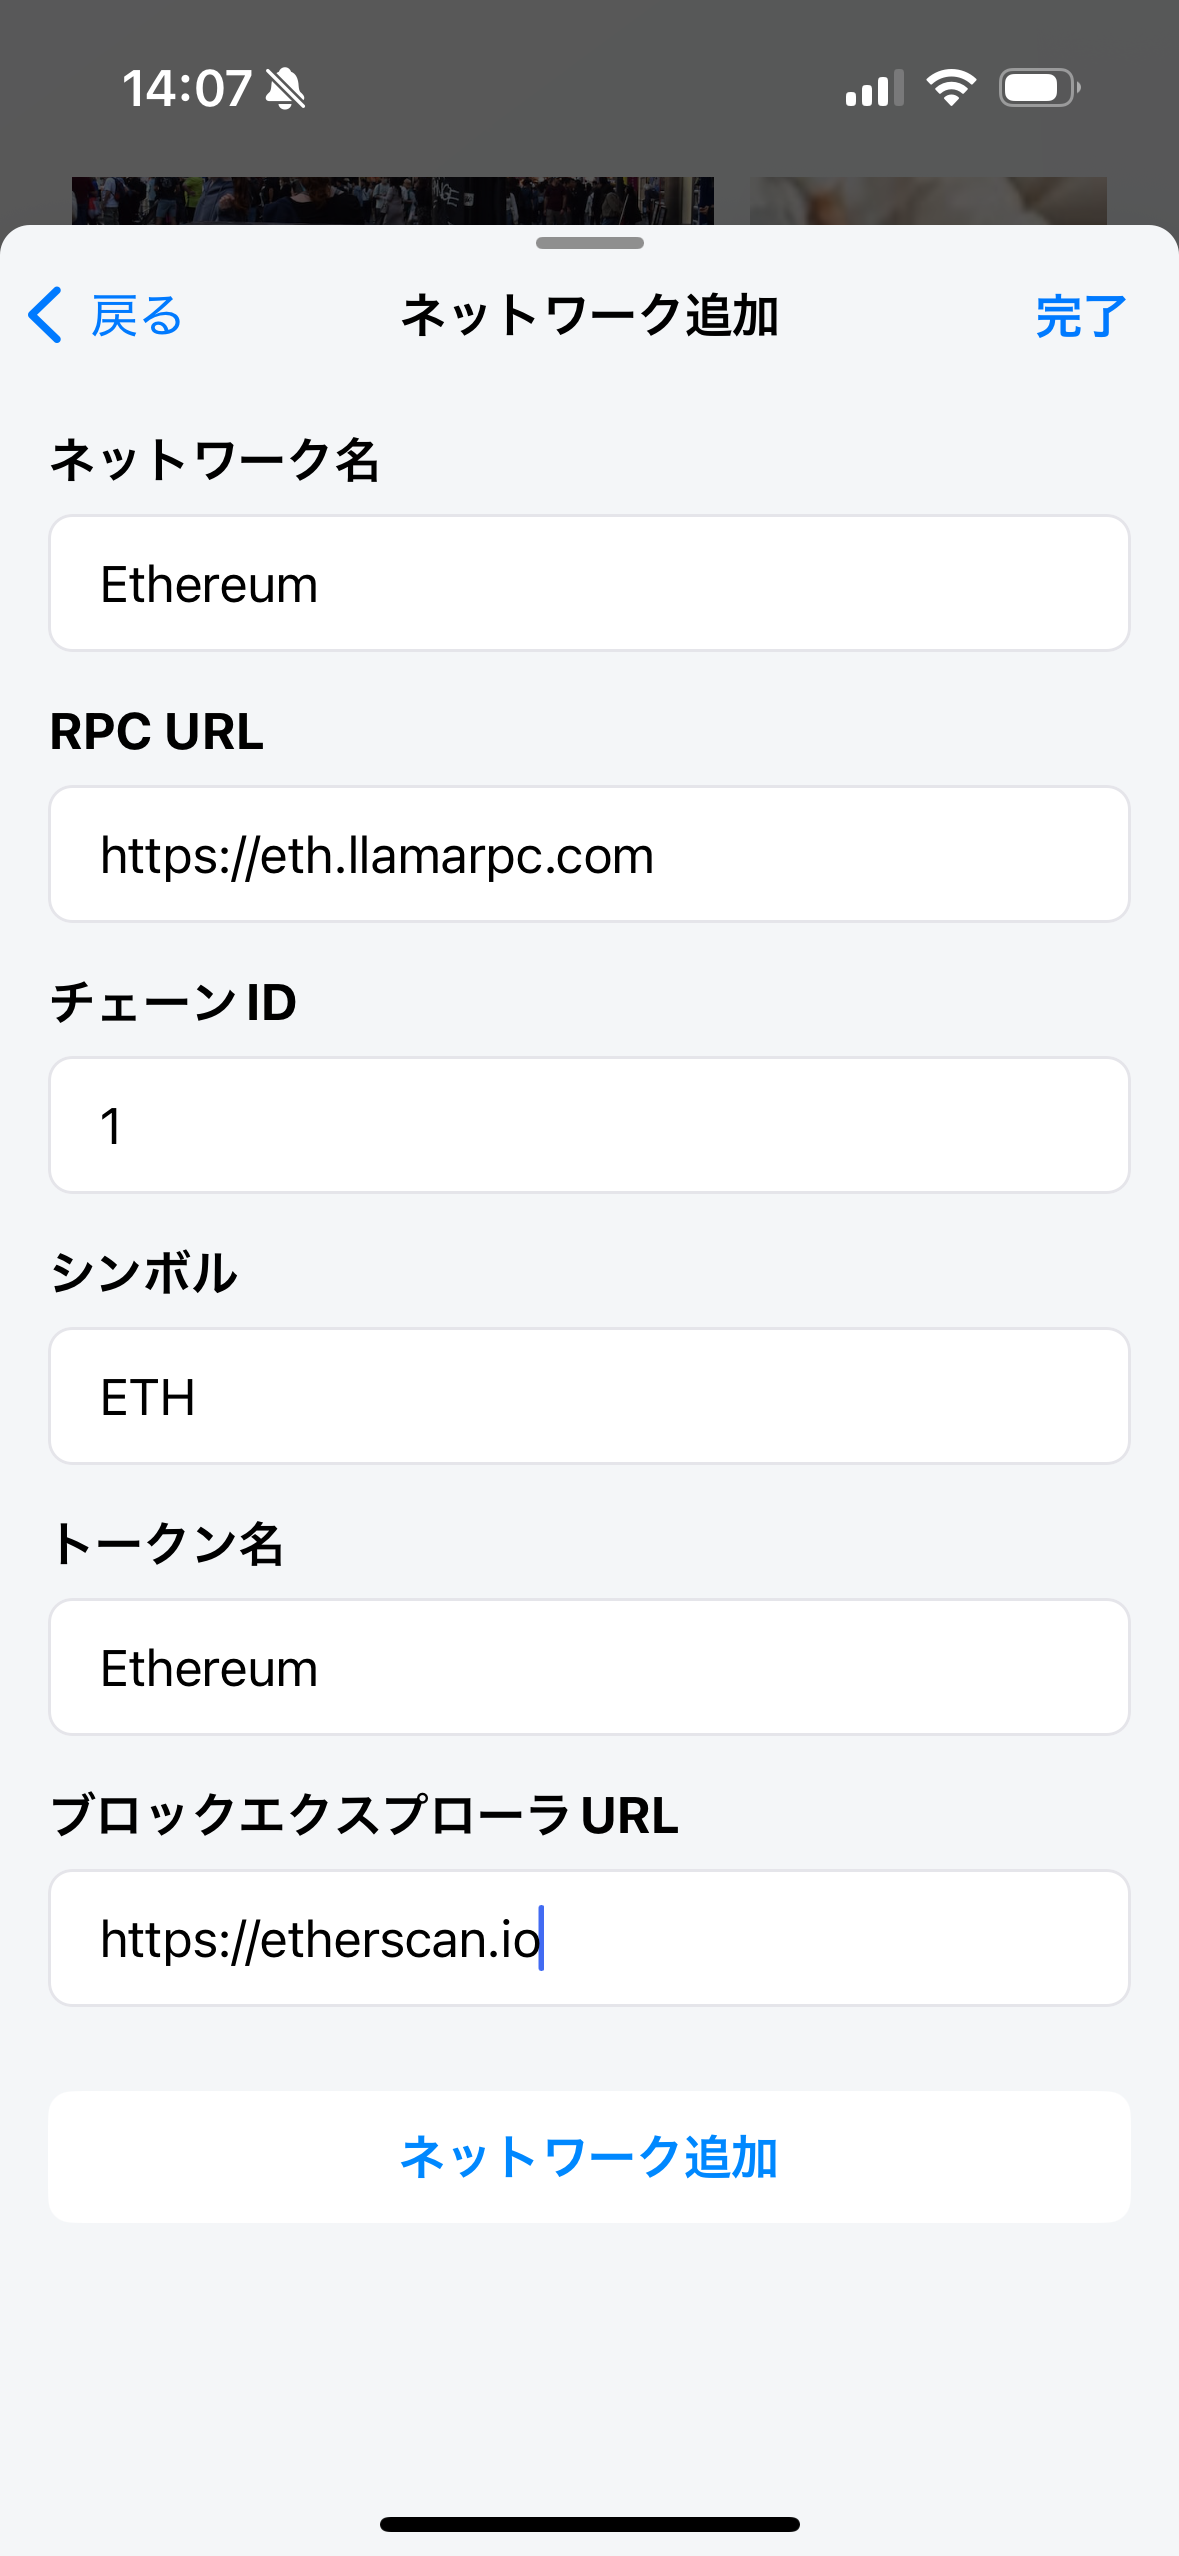Tap the sheet grabber handle at top
1179x2556 pixels.
(x=589, y=243)
